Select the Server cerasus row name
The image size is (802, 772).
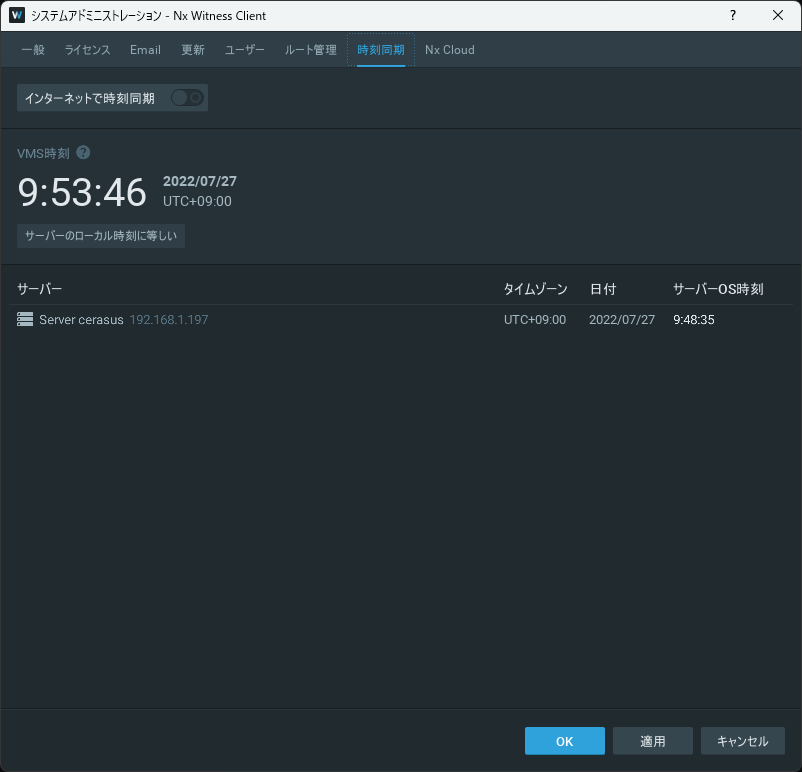click(81, 320)
